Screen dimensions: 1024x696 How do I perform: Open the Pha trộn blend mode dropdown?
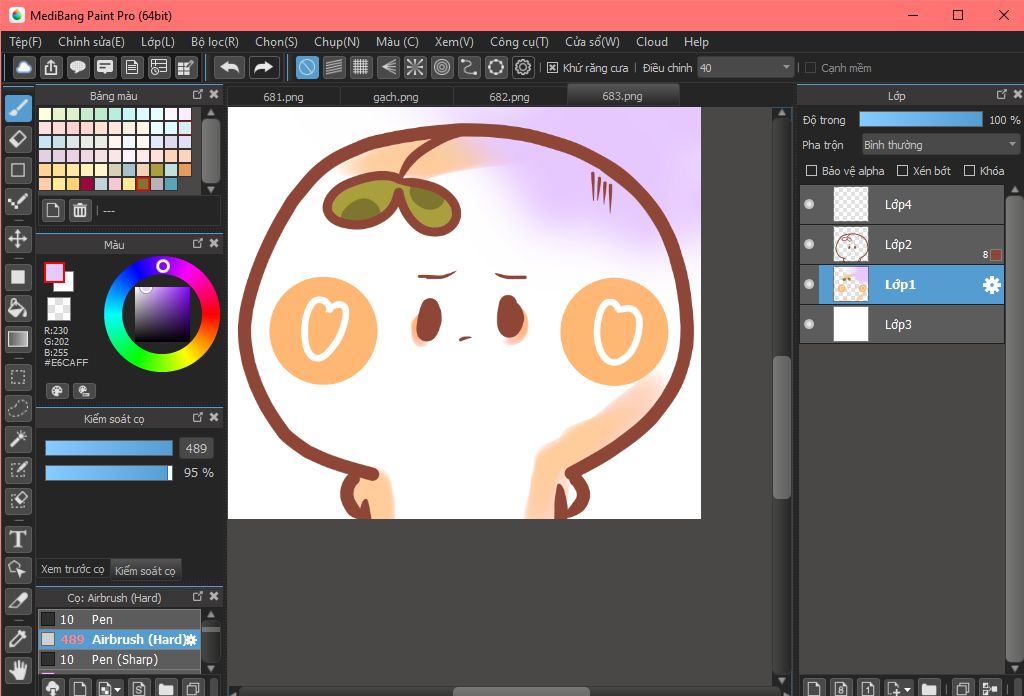(939, 145)
